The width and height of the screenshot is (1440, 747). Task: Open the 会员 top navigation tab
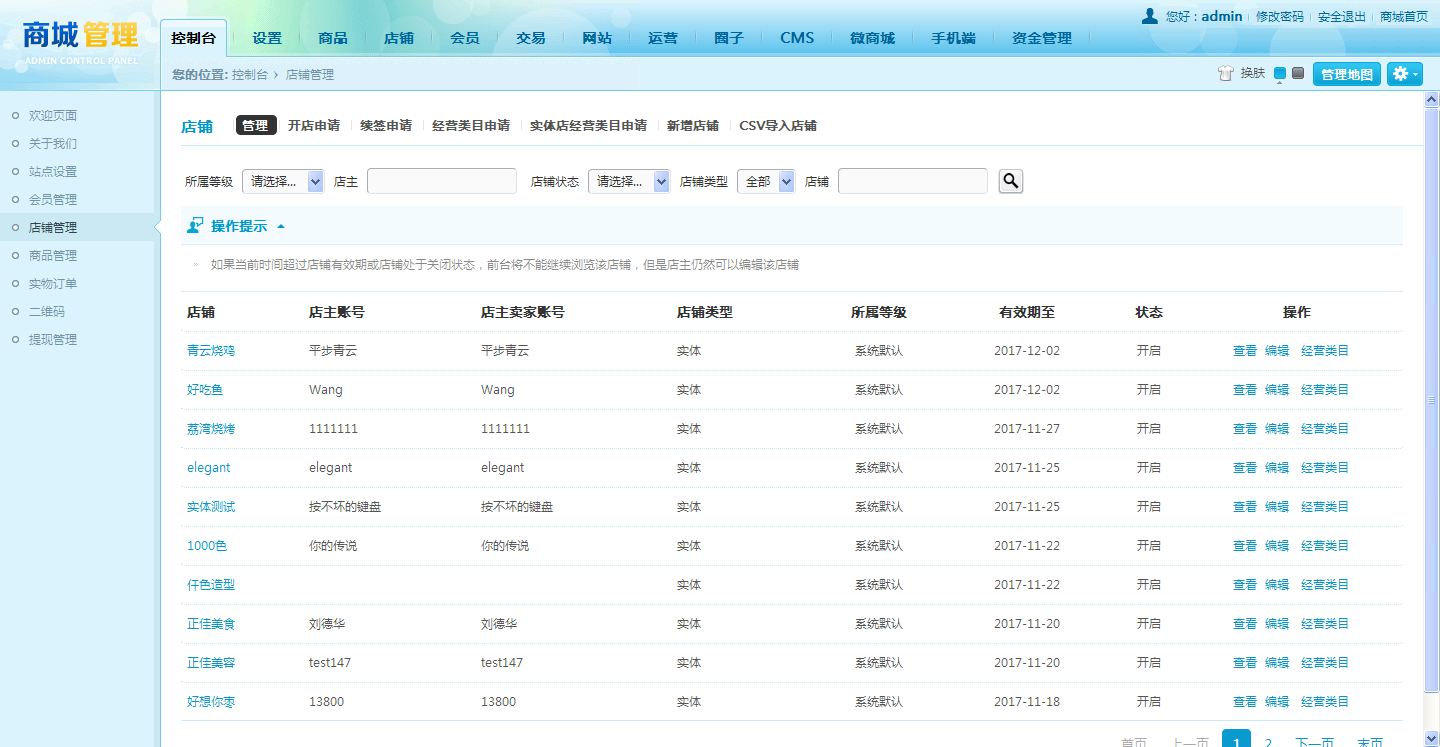[x=465, y=38]
